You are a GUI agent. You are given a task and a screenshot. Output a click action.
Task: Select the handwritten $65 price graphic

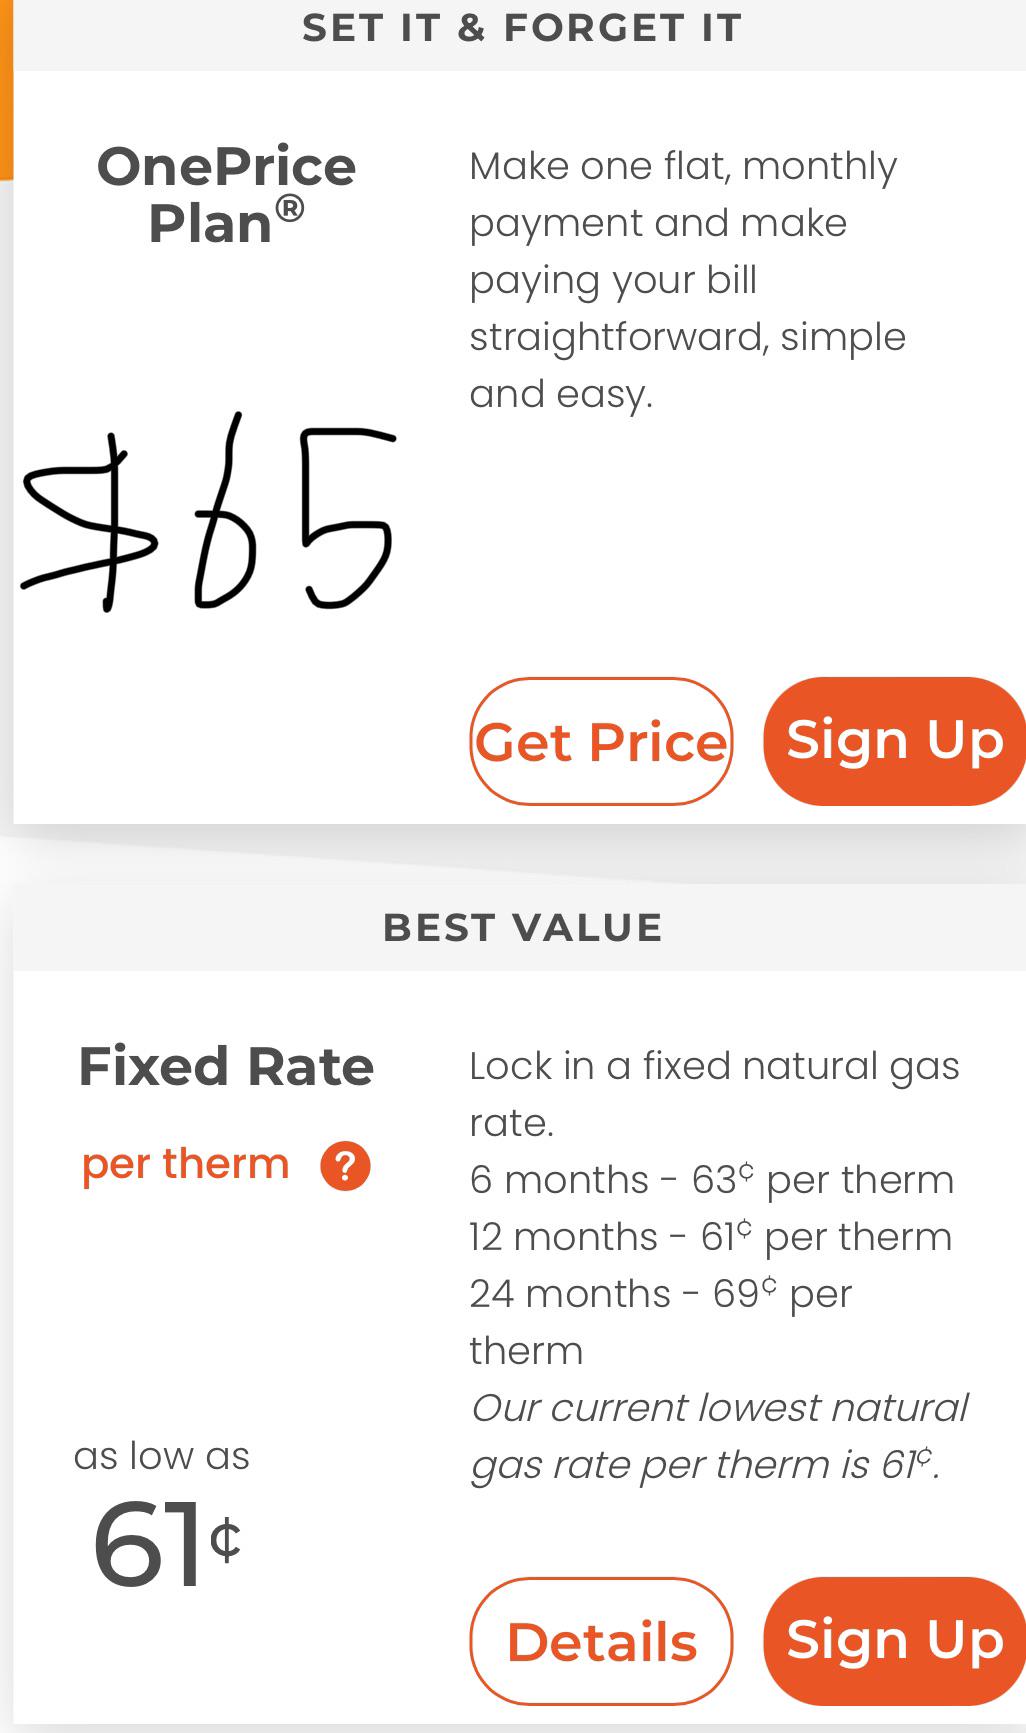coord(205,515)
